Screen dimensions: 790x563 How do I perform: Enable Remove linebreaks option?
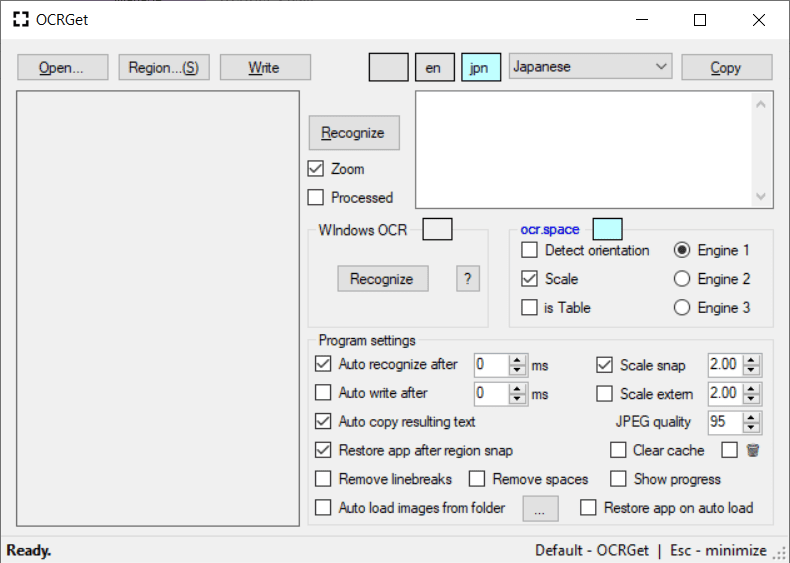point(323,479)
